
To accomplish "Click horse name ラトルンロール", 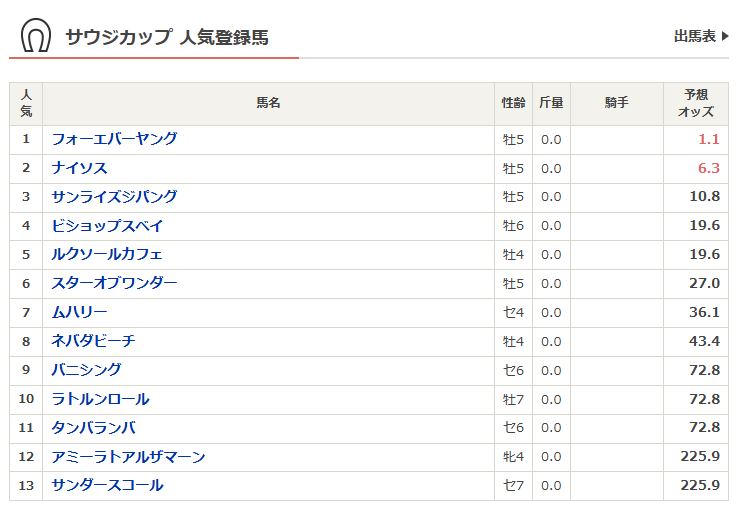I will click(100, 399).
